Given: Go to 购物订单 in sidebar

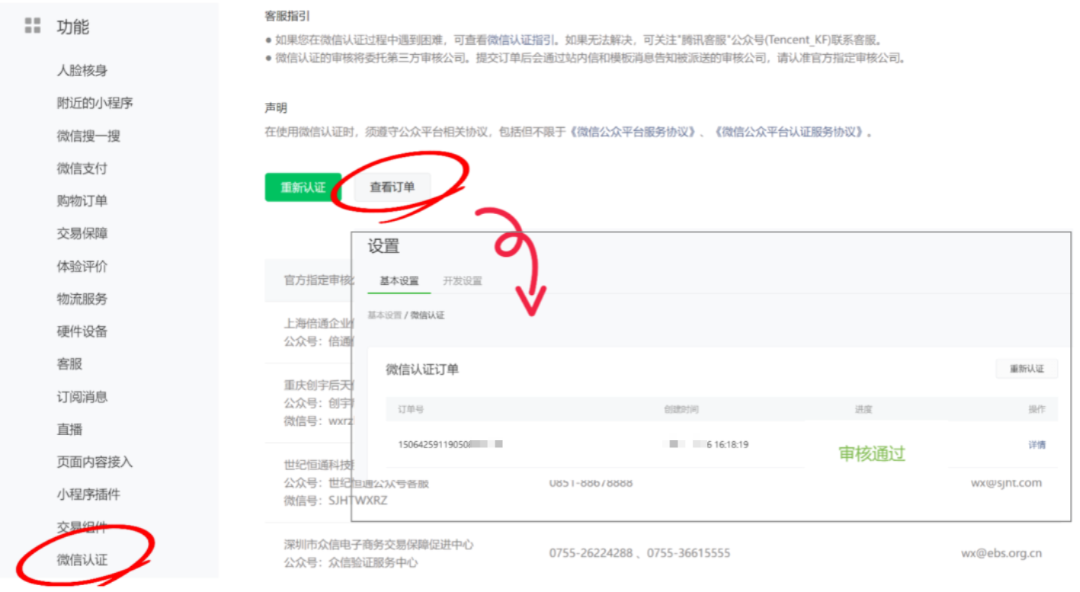Looking at the screenshot, I should (x=82, y=201).
